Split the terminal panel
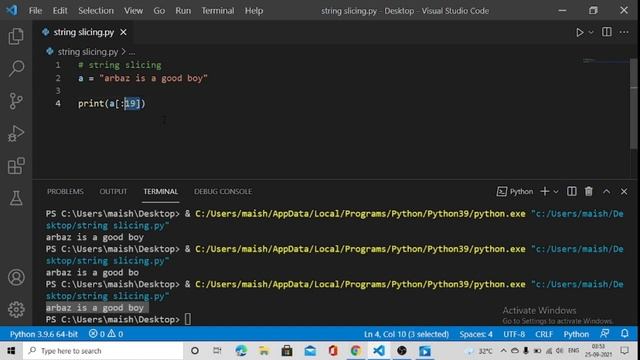 (x=571, y=191)
